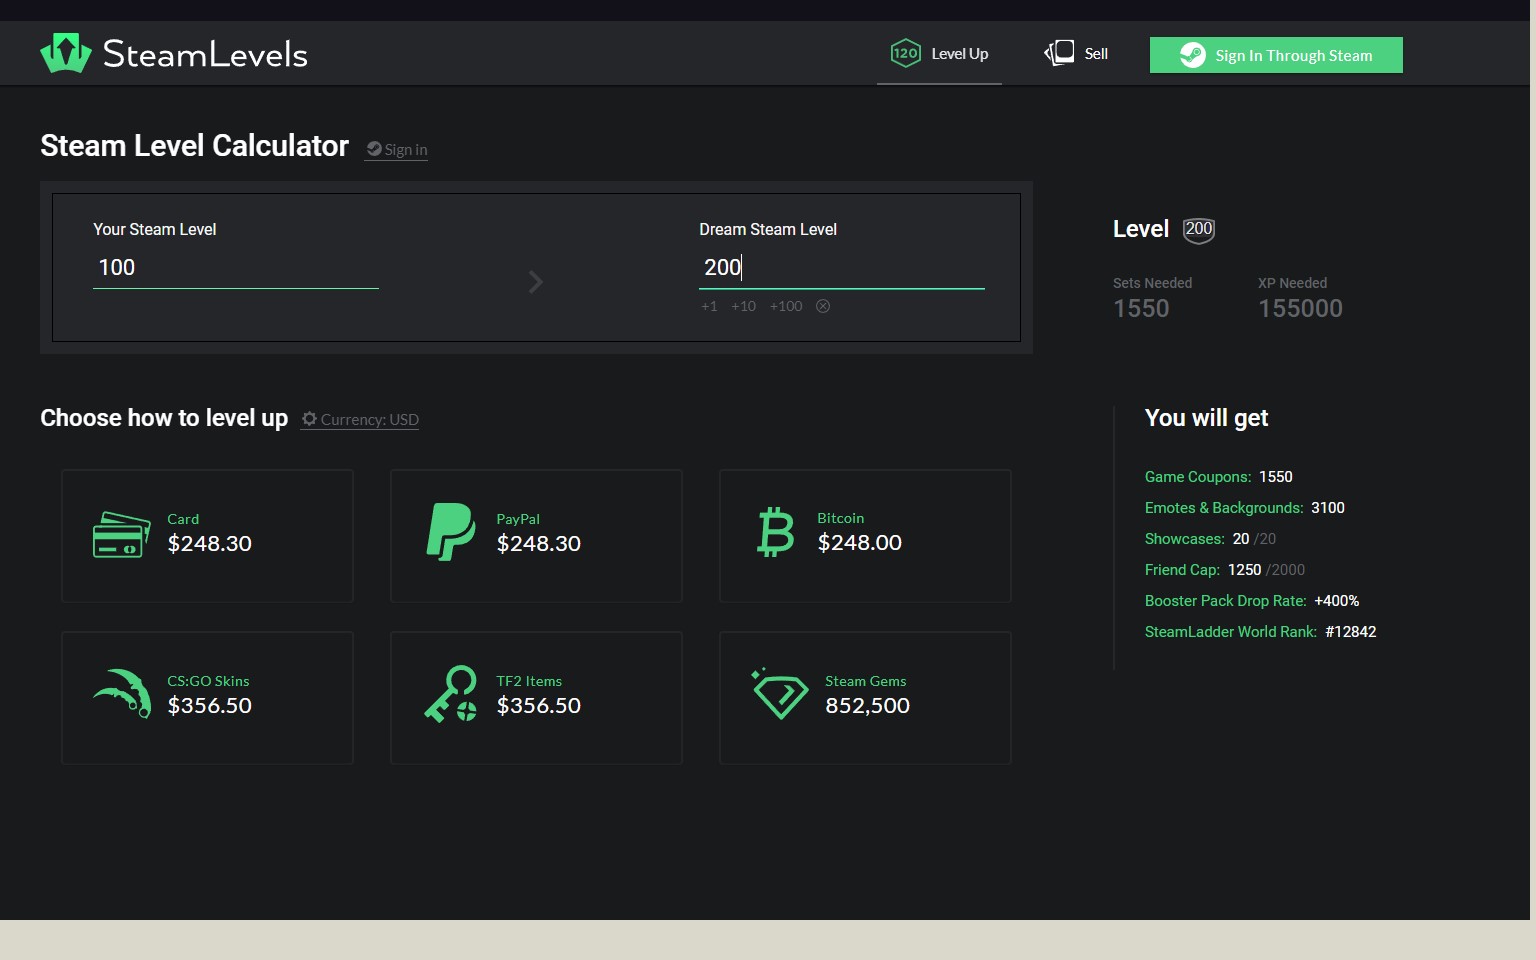Add +1 to dream level
Viewport: 1536px width, 960px height.
tap(709, 306)
